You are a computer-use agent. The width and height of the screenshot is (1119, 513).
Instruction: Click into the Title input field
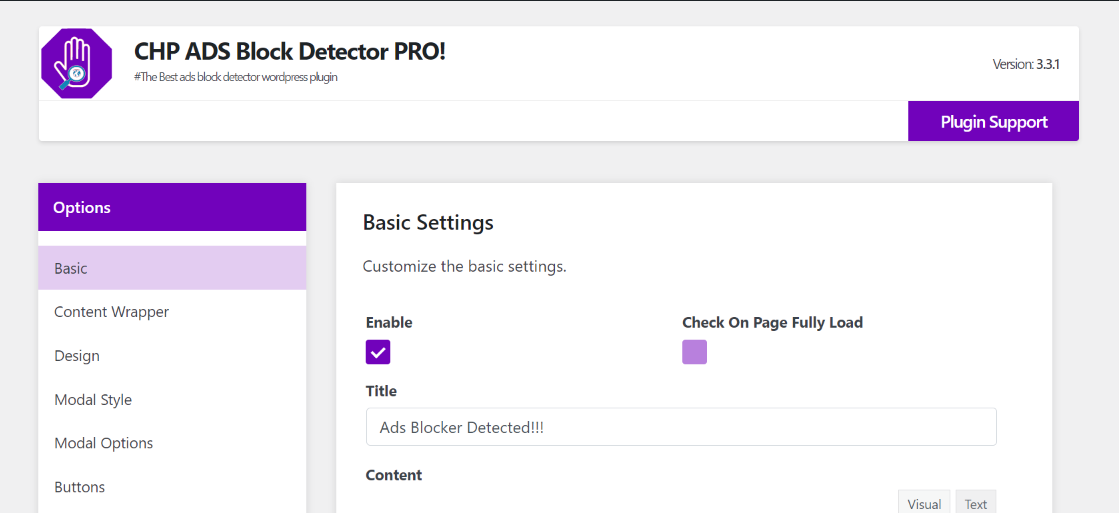point(681,427)
